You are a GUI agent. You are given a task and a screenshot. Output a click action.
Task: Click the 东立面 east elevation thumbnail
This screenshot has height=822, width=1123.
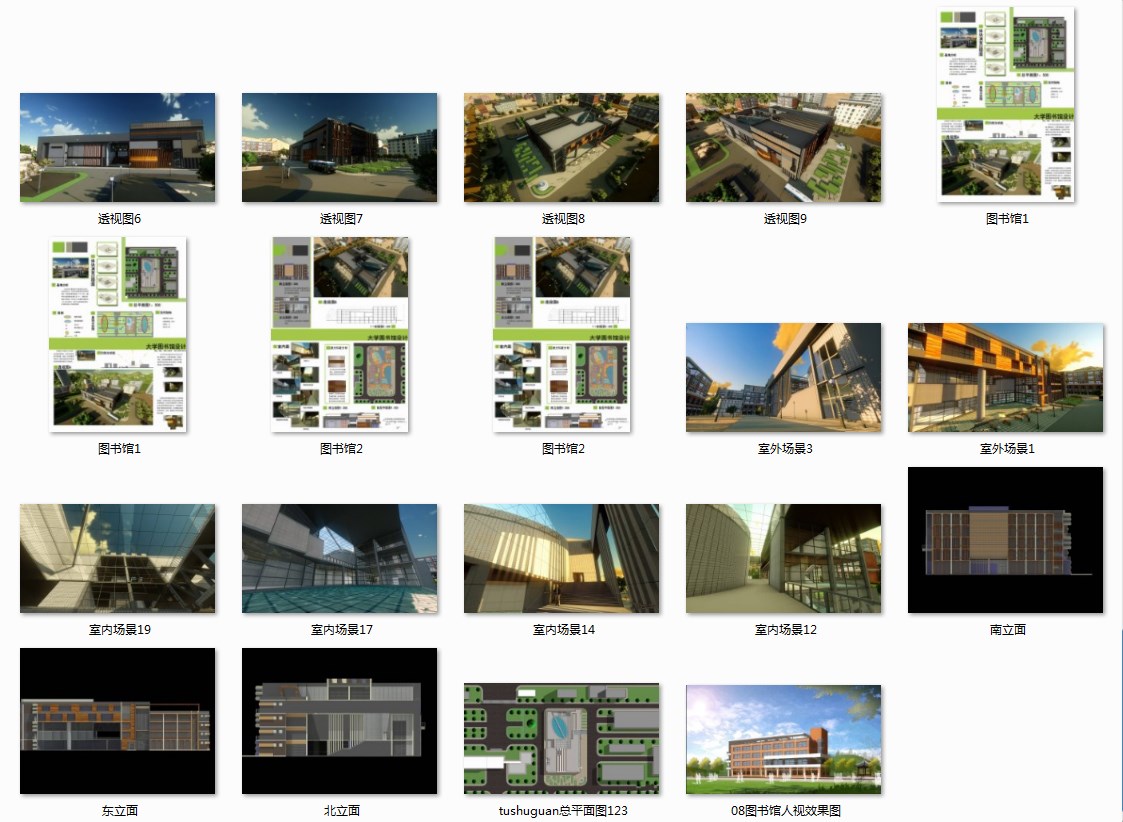[117, 721]
